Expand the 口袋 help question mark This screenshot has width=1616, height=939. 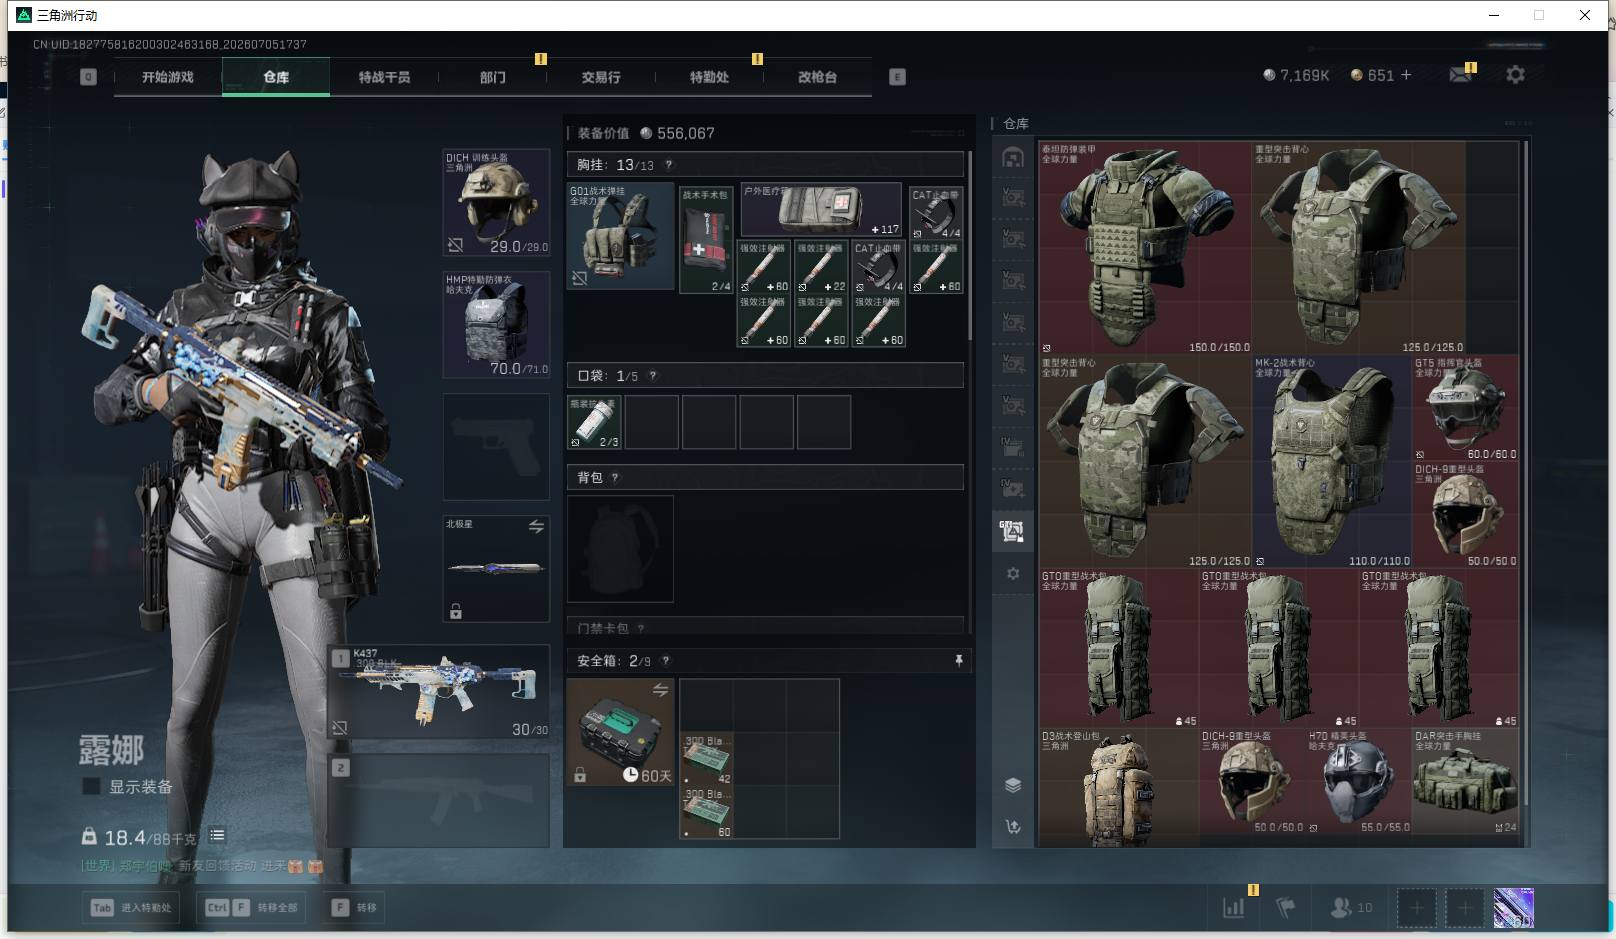coord(652,376)
